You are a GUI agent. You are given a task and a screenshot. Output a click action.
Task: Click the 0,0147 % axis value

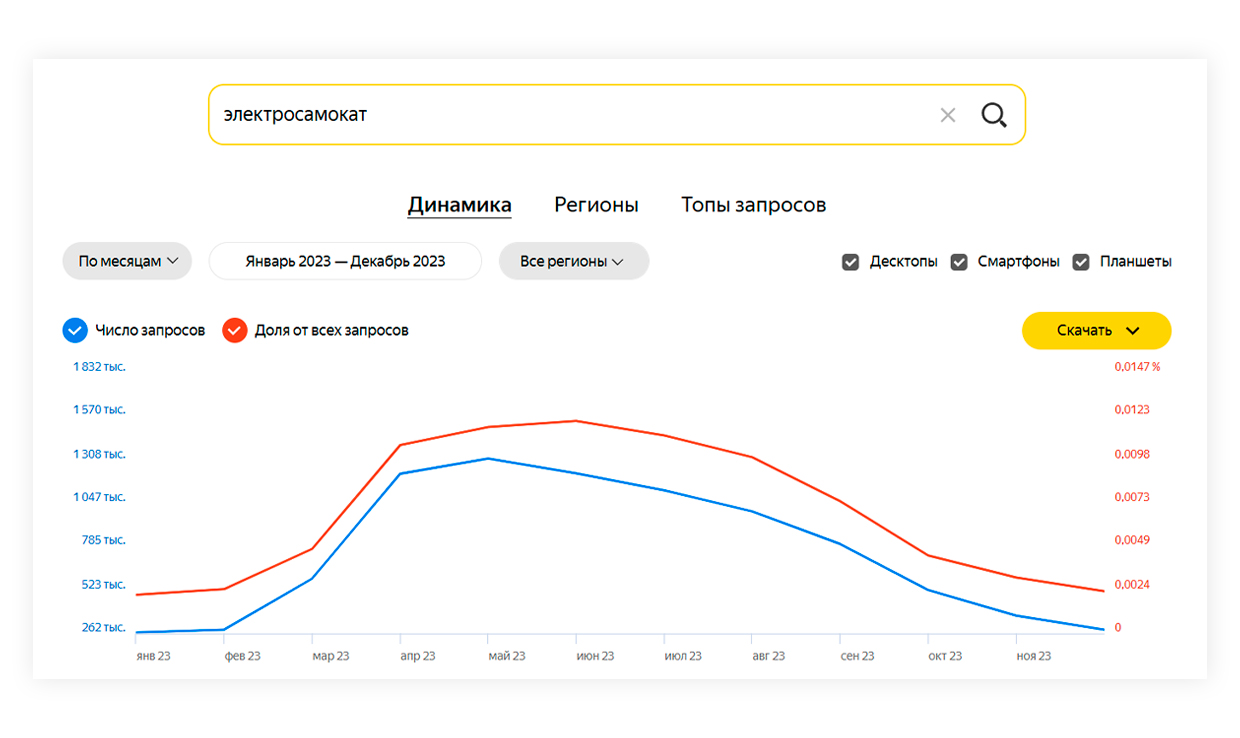[x=1138, y=367]
